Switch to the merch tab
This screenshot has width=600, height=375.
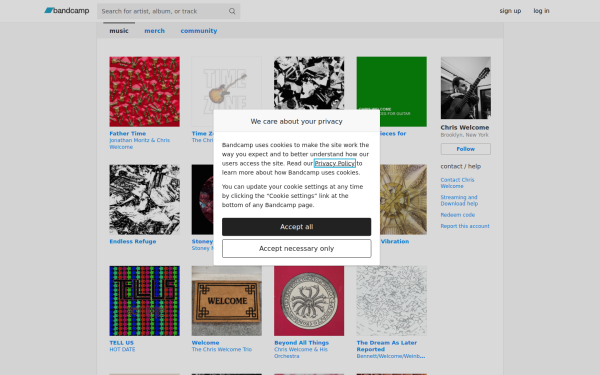154,31
